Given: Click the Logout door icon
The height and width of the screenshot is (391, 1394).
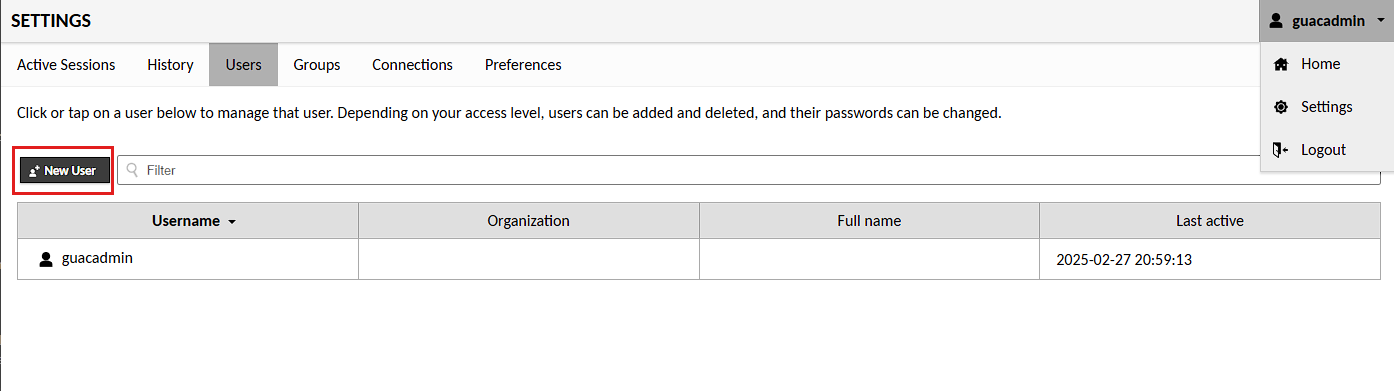Looking at the screenshot, I should click(x=1280, y=150).
